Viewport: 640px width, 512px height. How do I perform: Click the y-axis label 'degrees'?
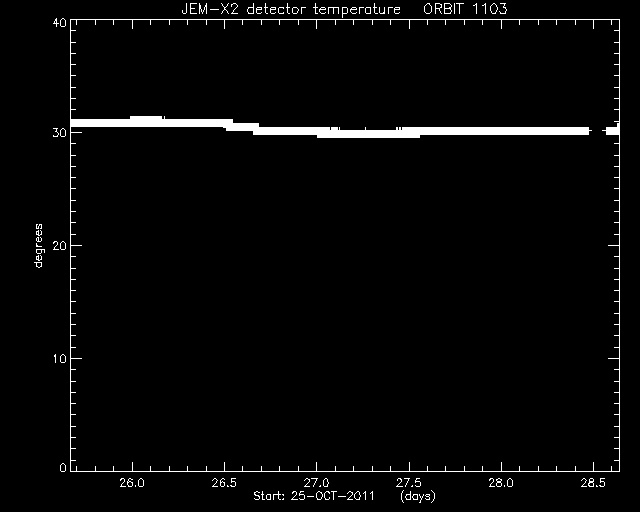tap(38, 246)
